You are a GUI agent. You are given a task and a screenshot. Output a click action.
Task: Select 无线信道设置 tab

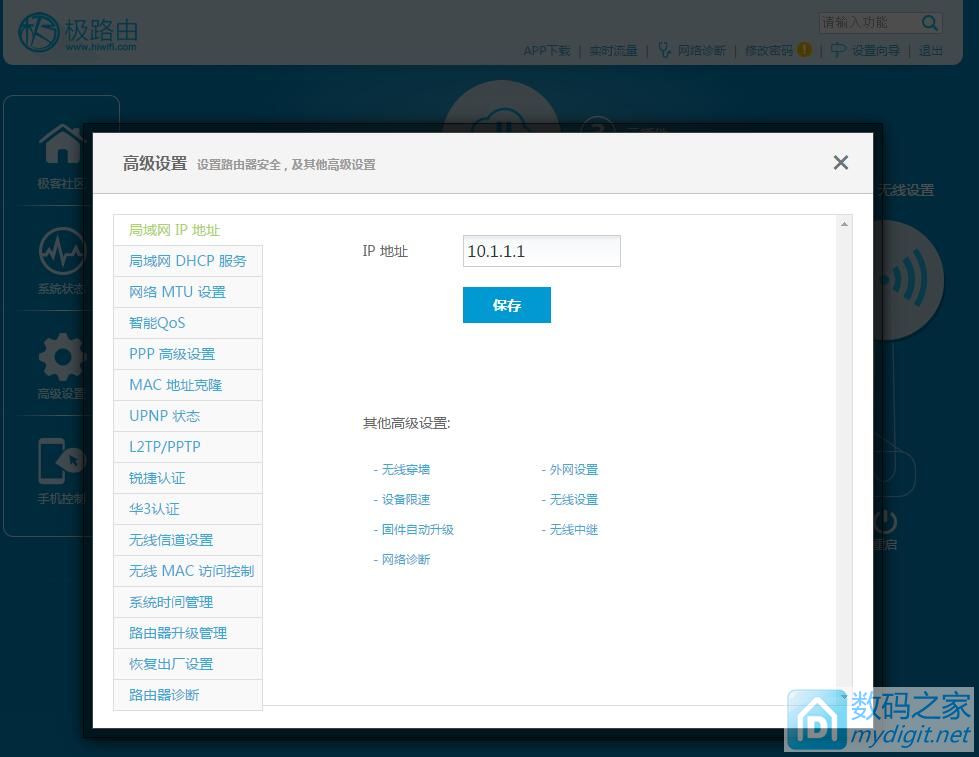click(188, 540)
